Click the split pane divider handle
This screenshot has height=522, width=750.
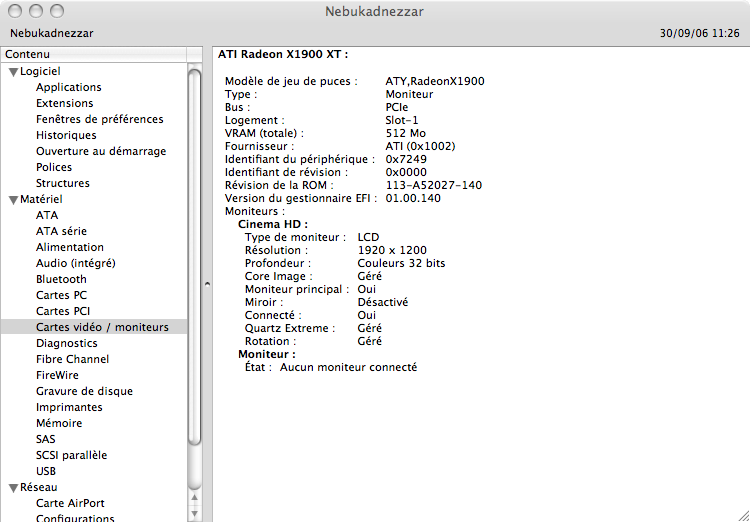point(207,284)
